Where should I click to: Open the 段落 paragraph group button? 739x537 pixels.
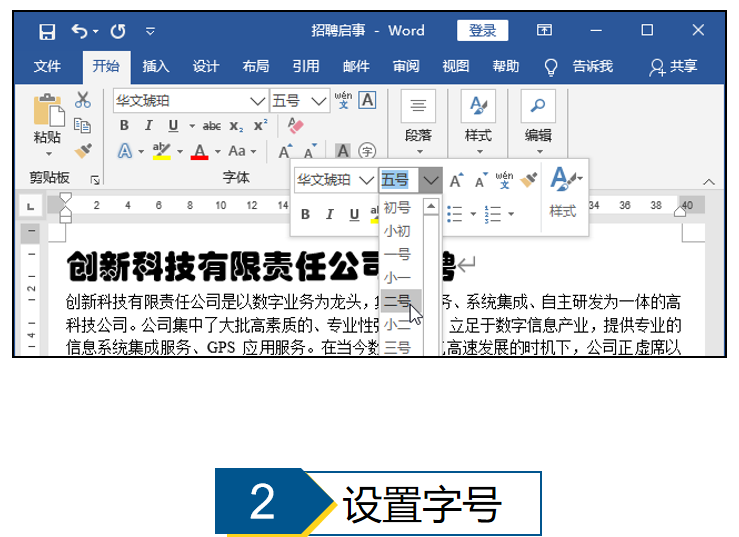click(419, 122)
